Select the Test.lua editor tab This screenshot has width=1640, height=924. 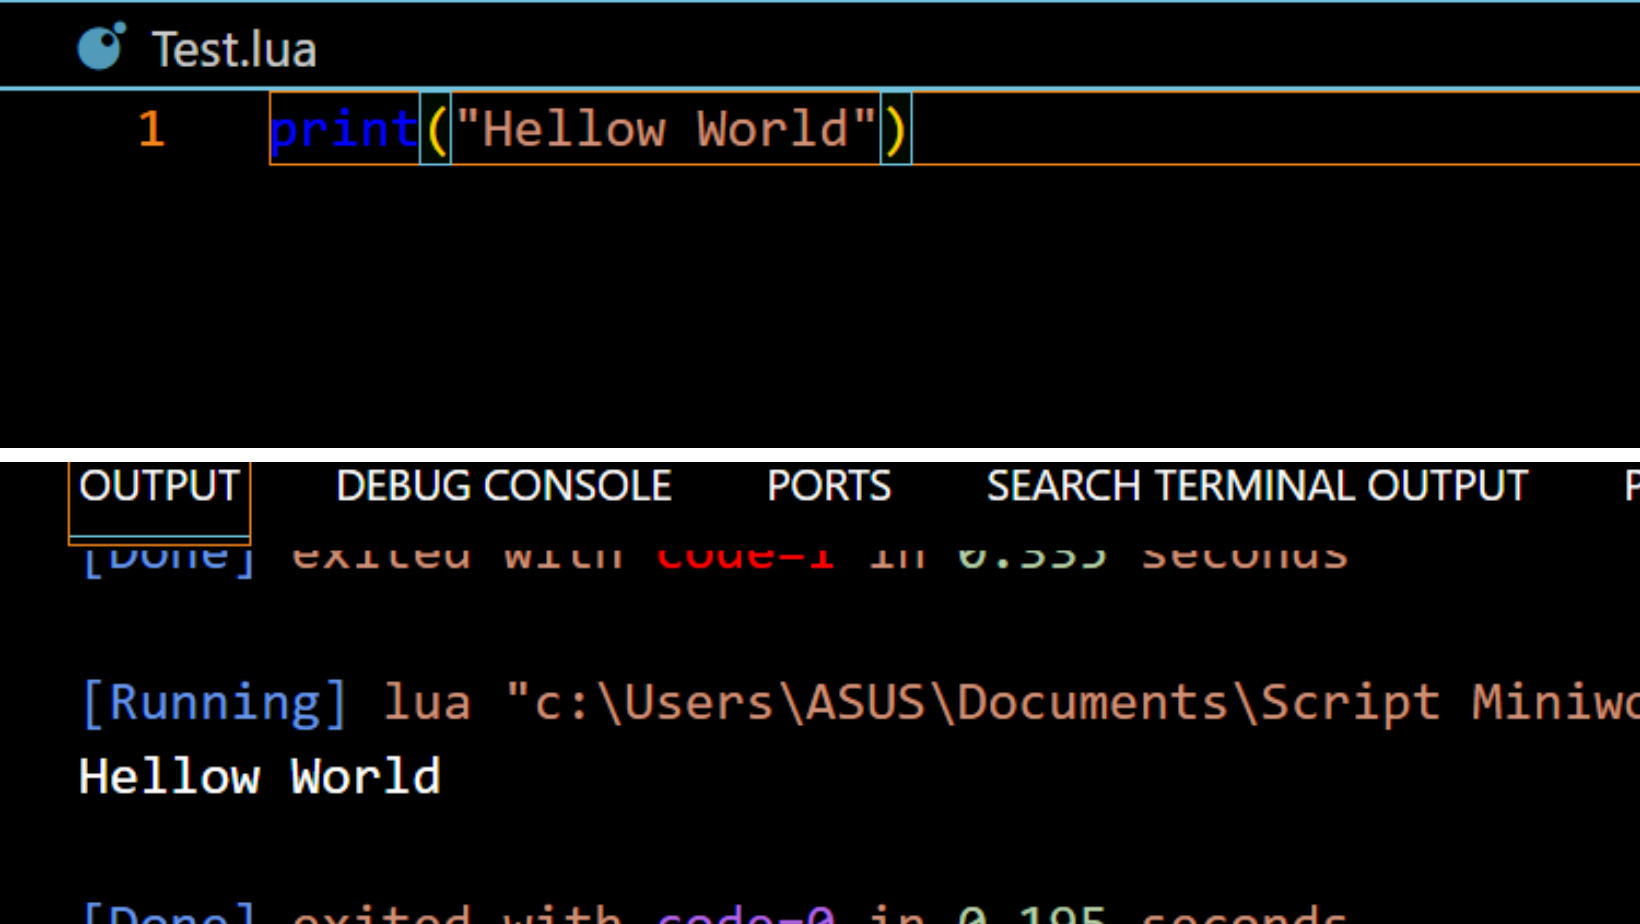point(233,49)
